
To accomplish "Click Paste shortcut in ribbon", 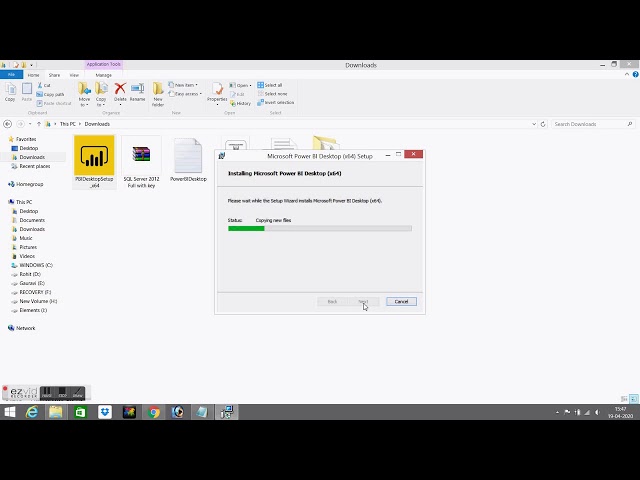I will [54, 103].
